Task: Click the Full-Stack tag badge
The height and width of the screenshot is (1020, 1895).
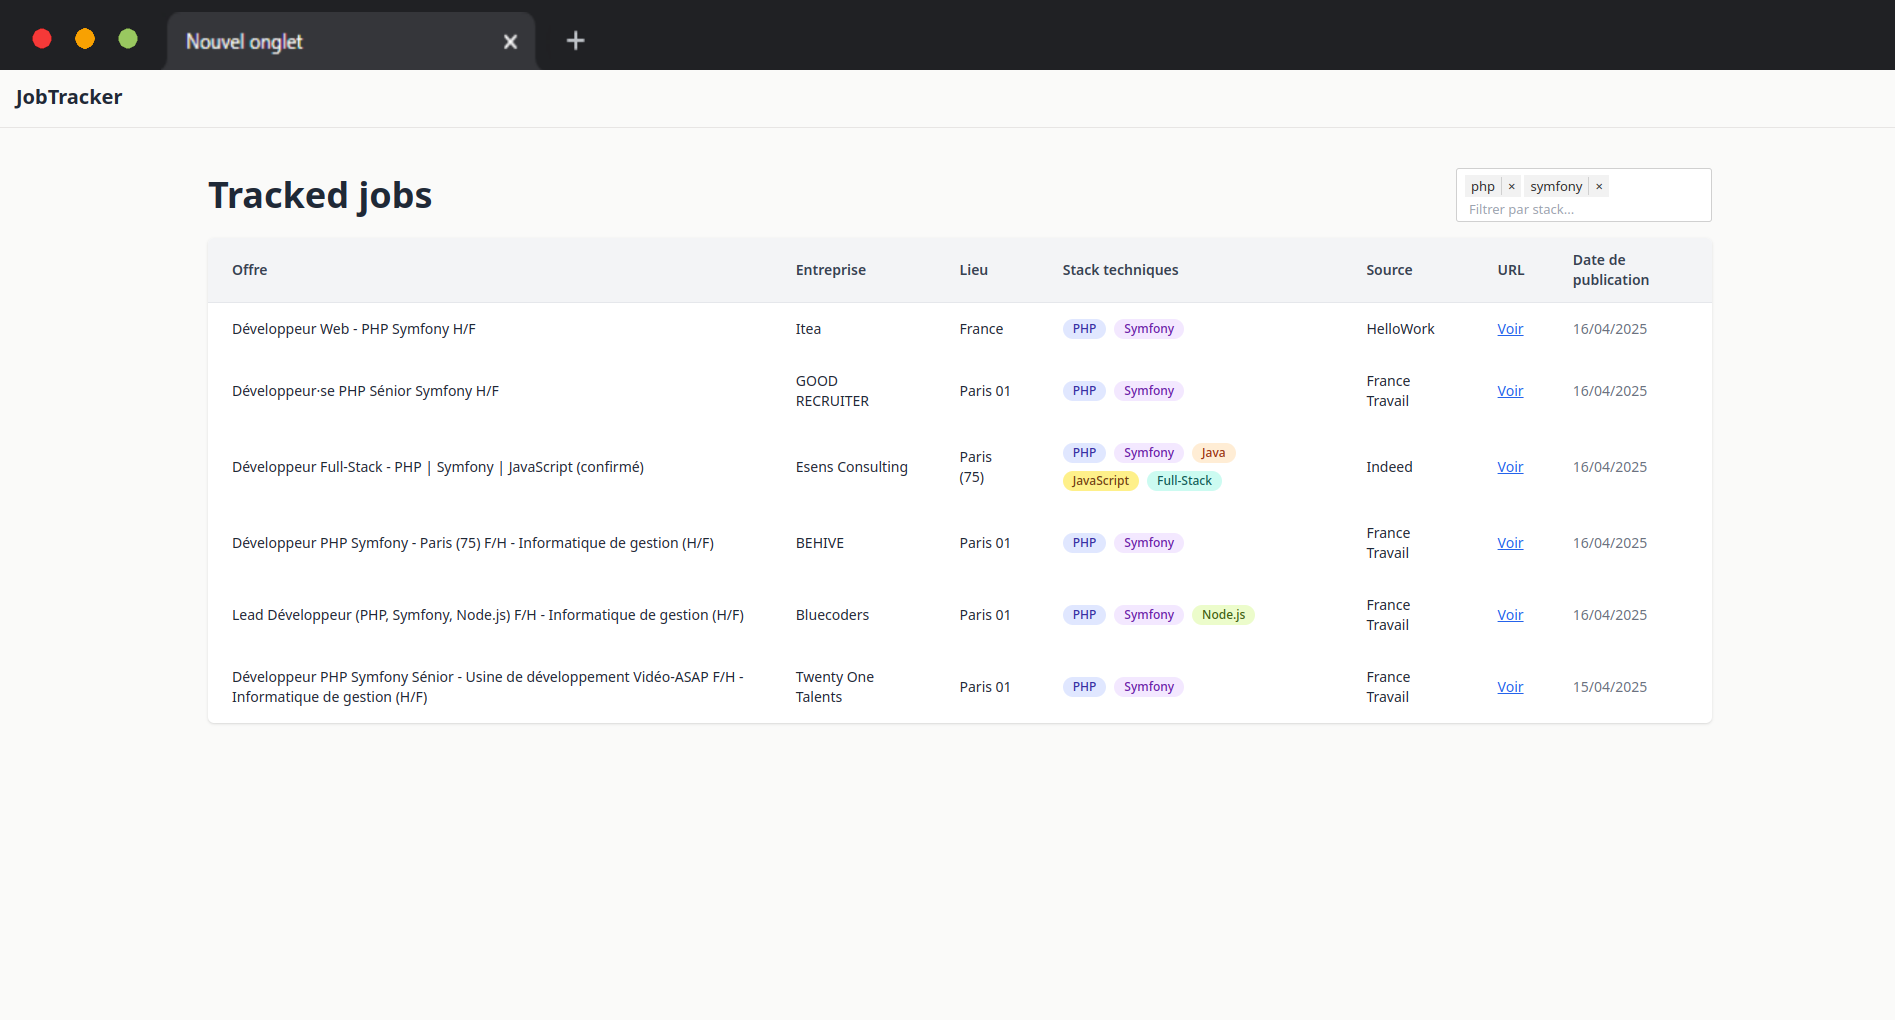Action: coord(1184,481)
